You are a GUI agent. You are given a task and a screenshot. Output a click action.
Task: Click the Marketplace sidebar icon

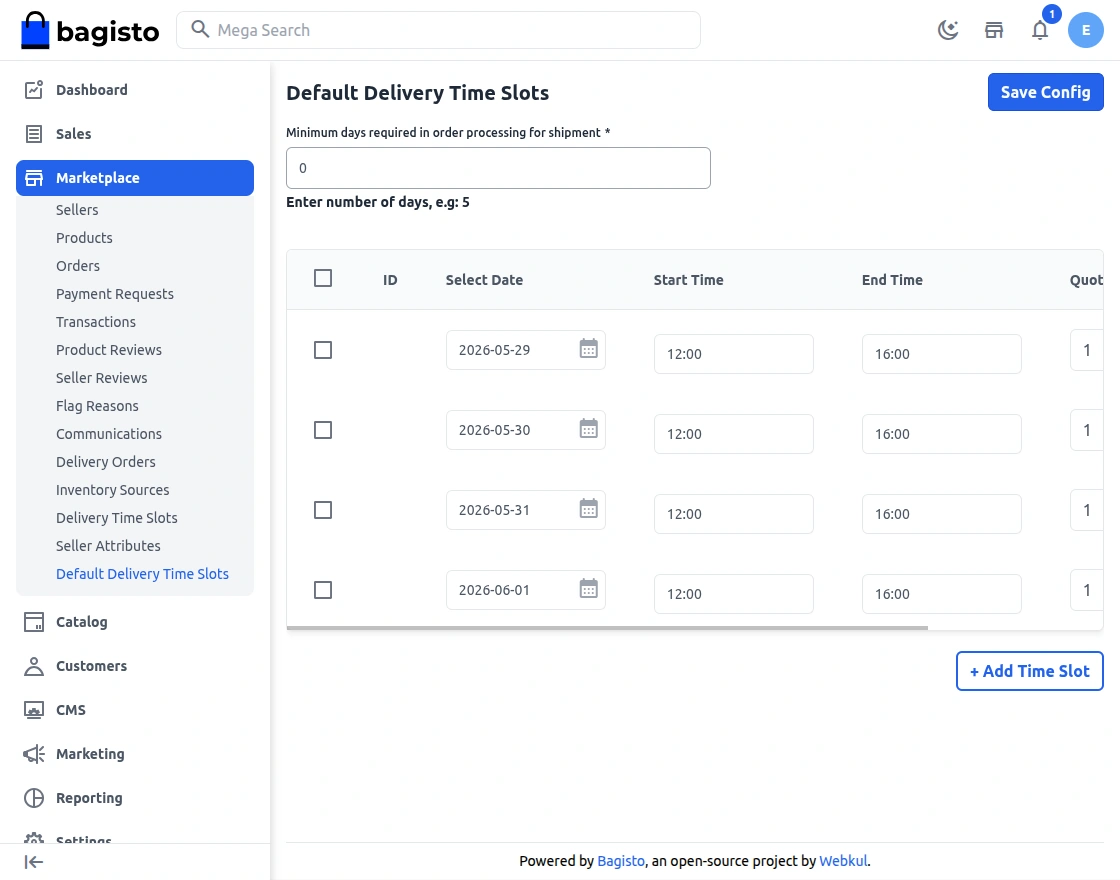click(34, 178)
